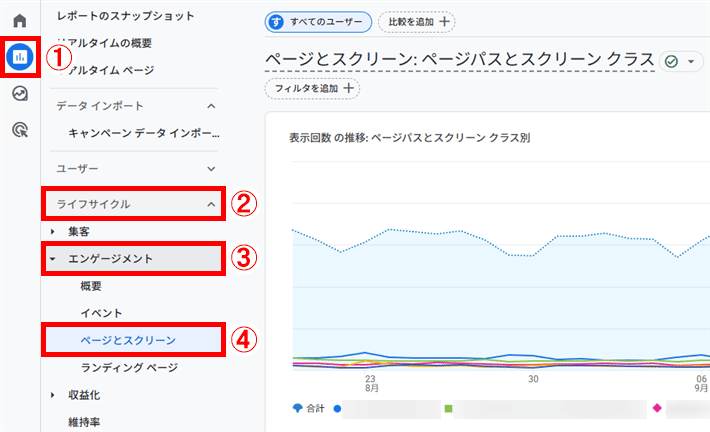Click plus icon in フィルタを追加 chip
The height and width of the screenshot is (432, 710).
[348, 88]
